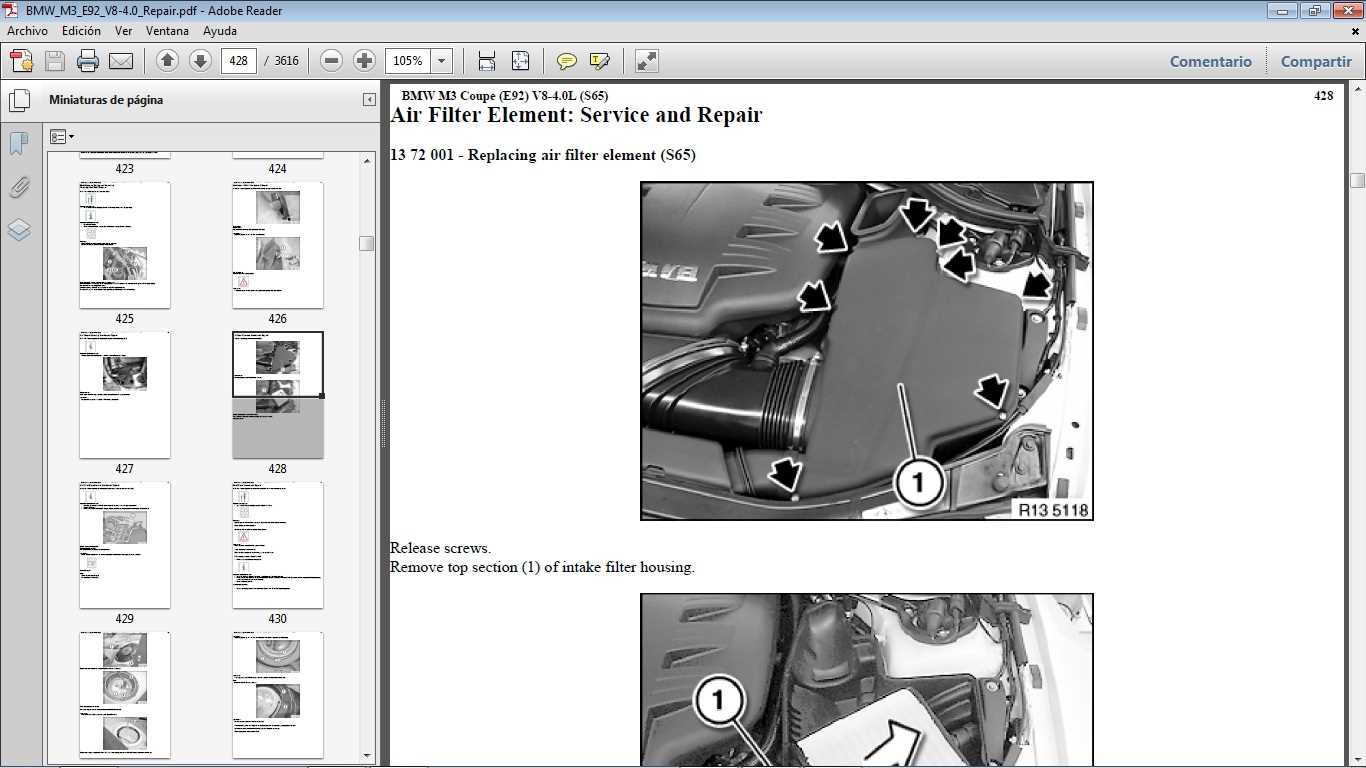Click the 'BMW M3 Coupe (E92)' page header

(505, 96)
